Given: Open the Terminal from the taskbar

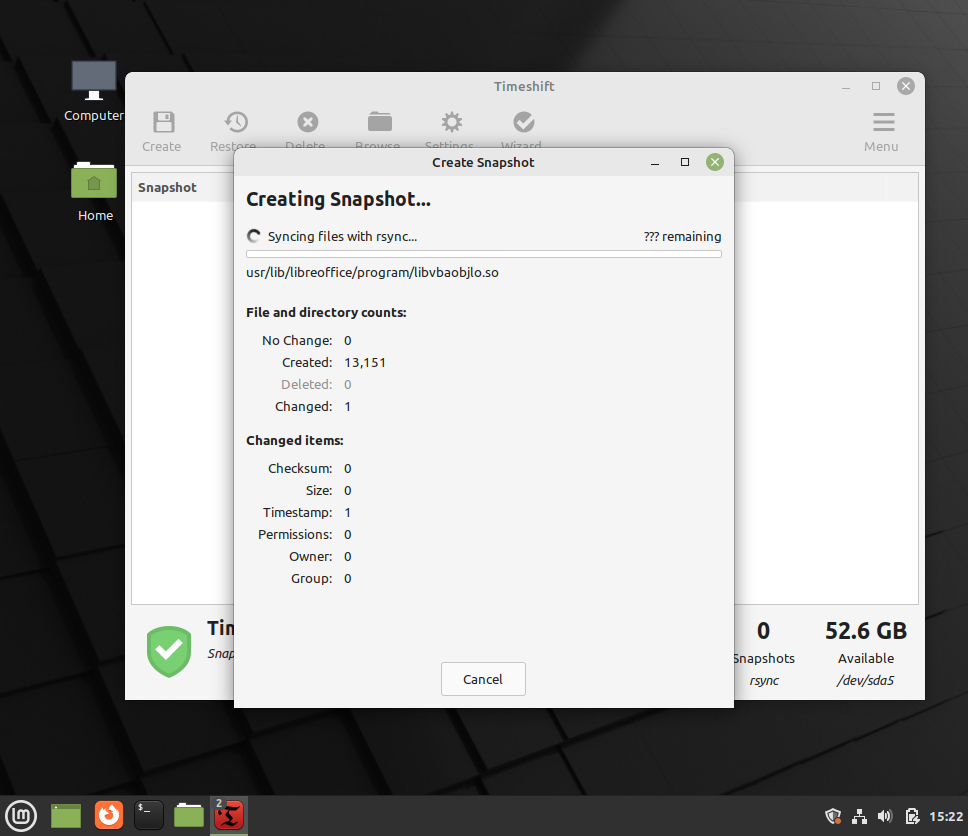Looking at the screenshot, I should [x=149, y=816].
